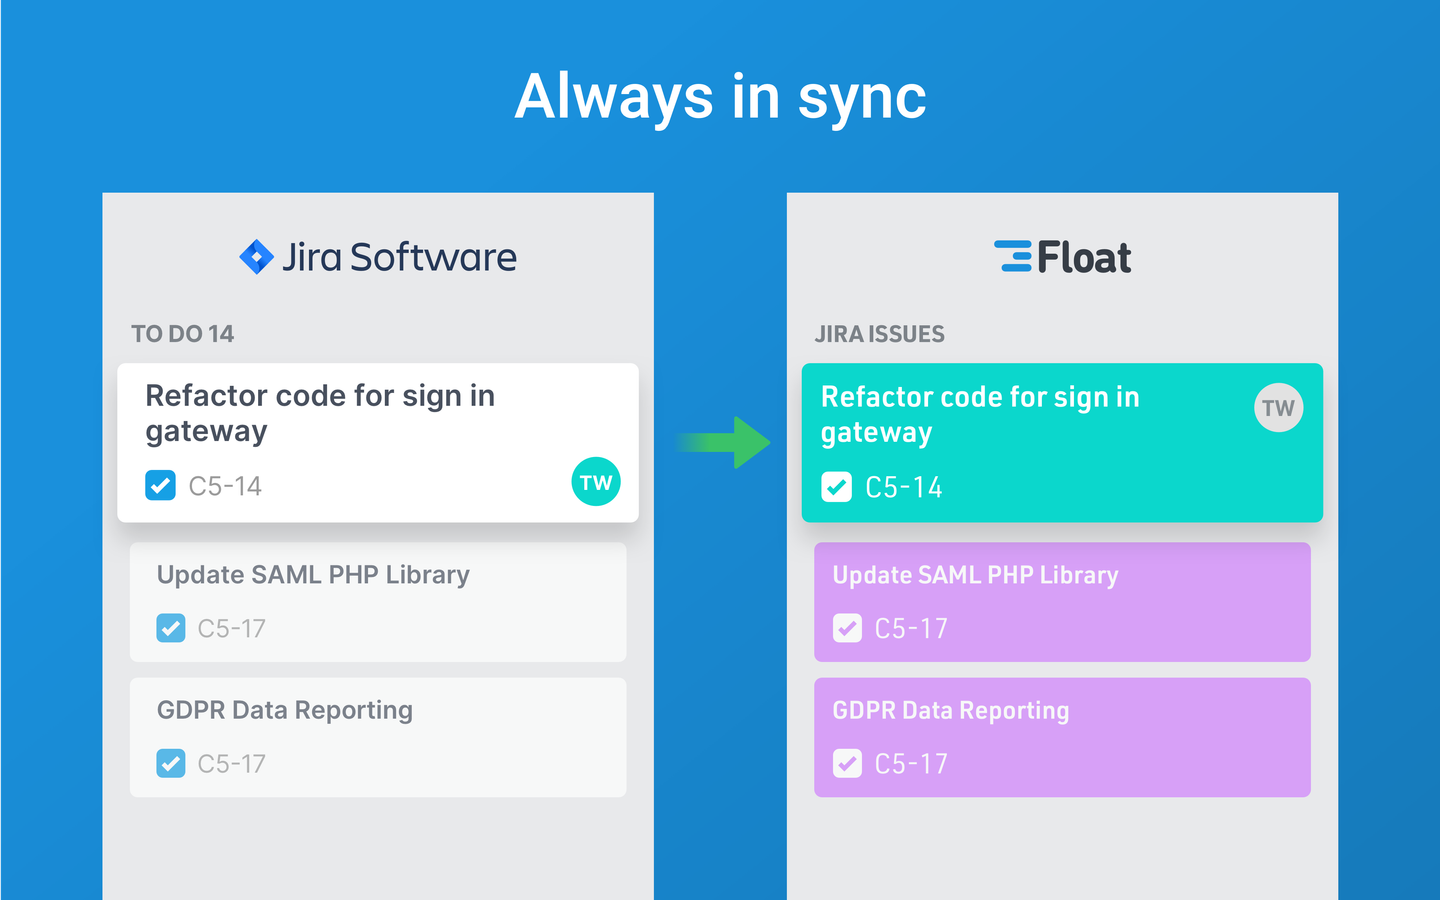Toggle the C5-14 checkbox in Float panel

tap(836, 487)
